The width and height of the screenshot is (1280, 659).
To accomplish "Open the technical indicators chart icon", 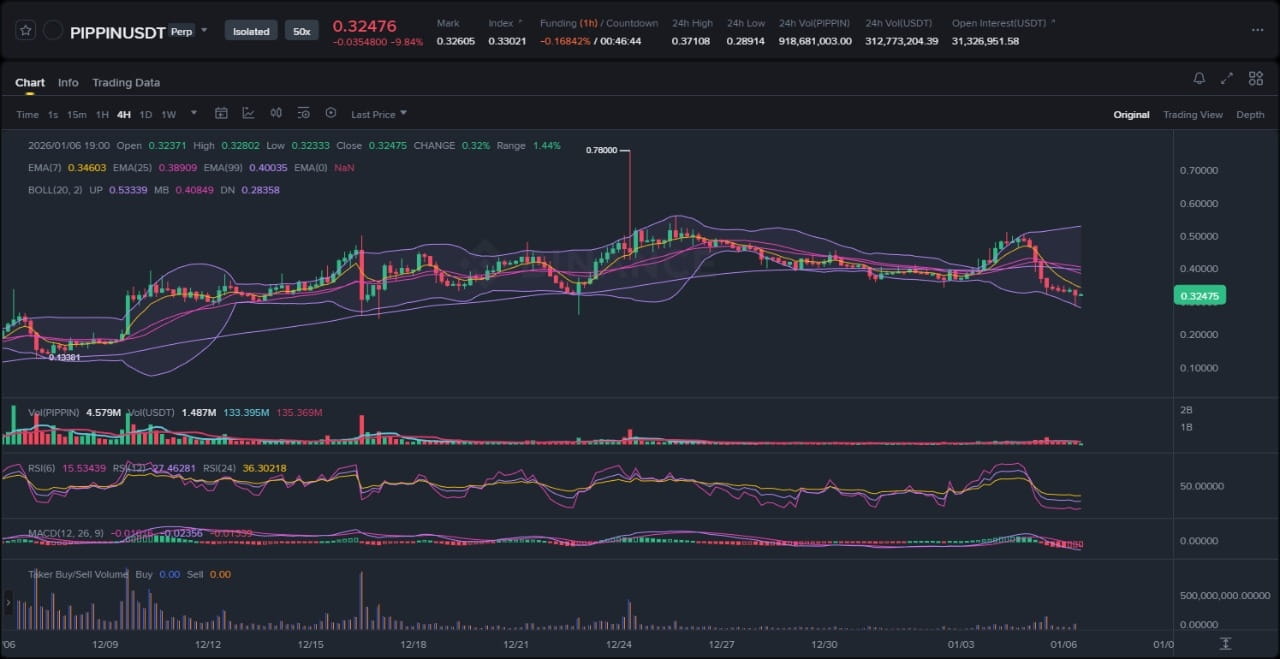I will [248, 113].
